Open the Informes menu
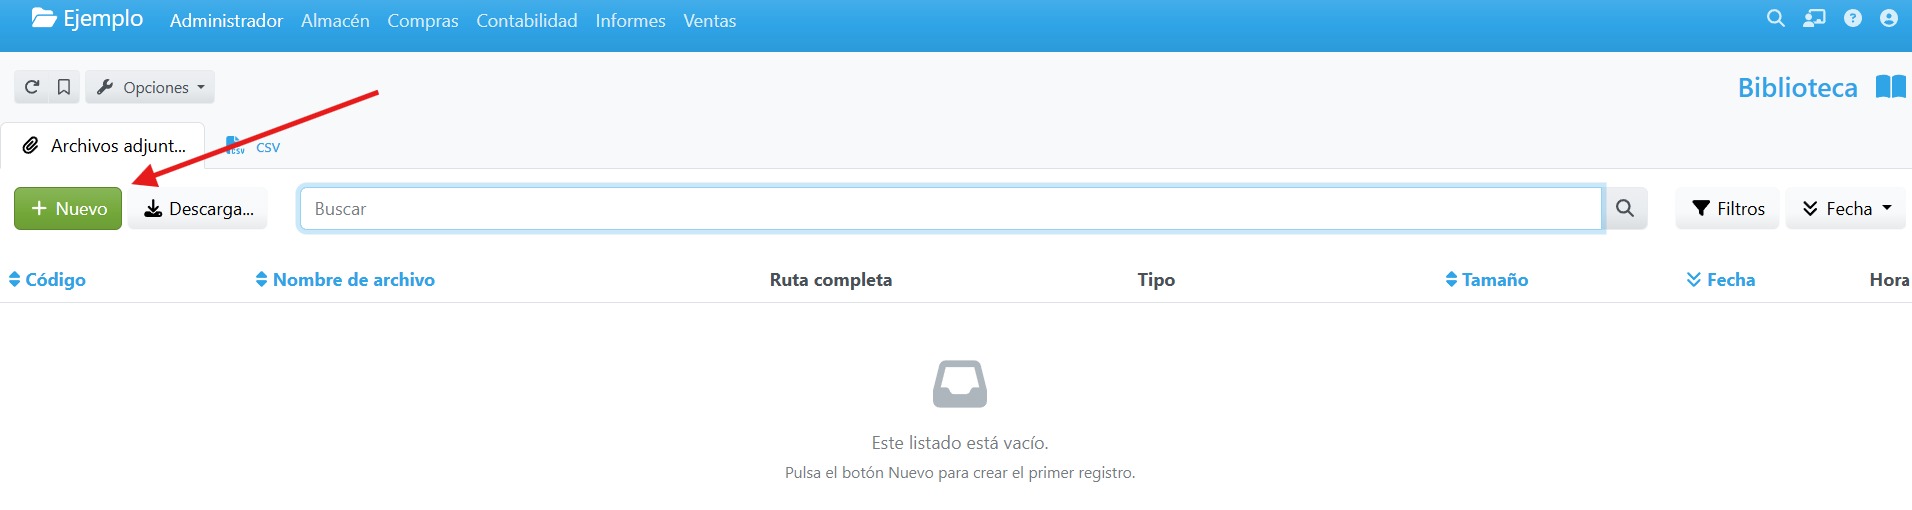The height and width of the screenshot is (510, 1912). tap(630, 20)
